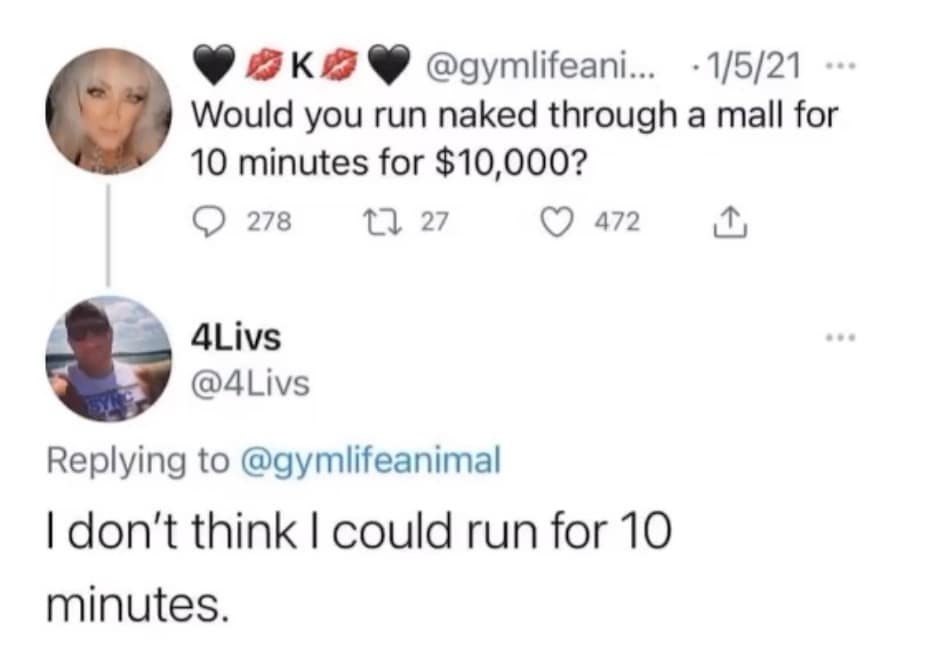926x660 pixels.
Task: Click the 1/5/21 tweet date
Action: [x=751, y=70]
